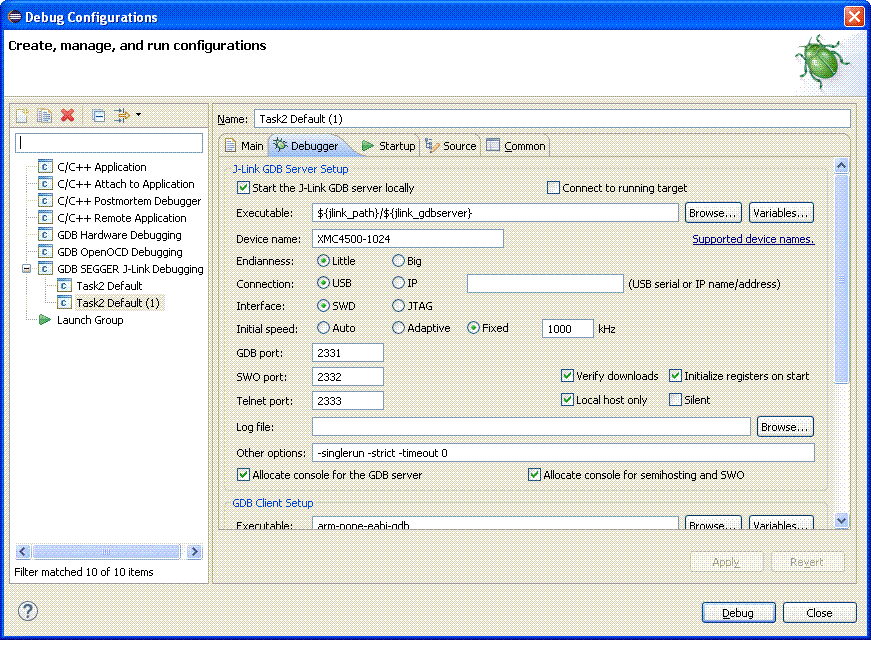Toggle Local host only checkbox
This screenshot has height=648, width=871.
567,399
